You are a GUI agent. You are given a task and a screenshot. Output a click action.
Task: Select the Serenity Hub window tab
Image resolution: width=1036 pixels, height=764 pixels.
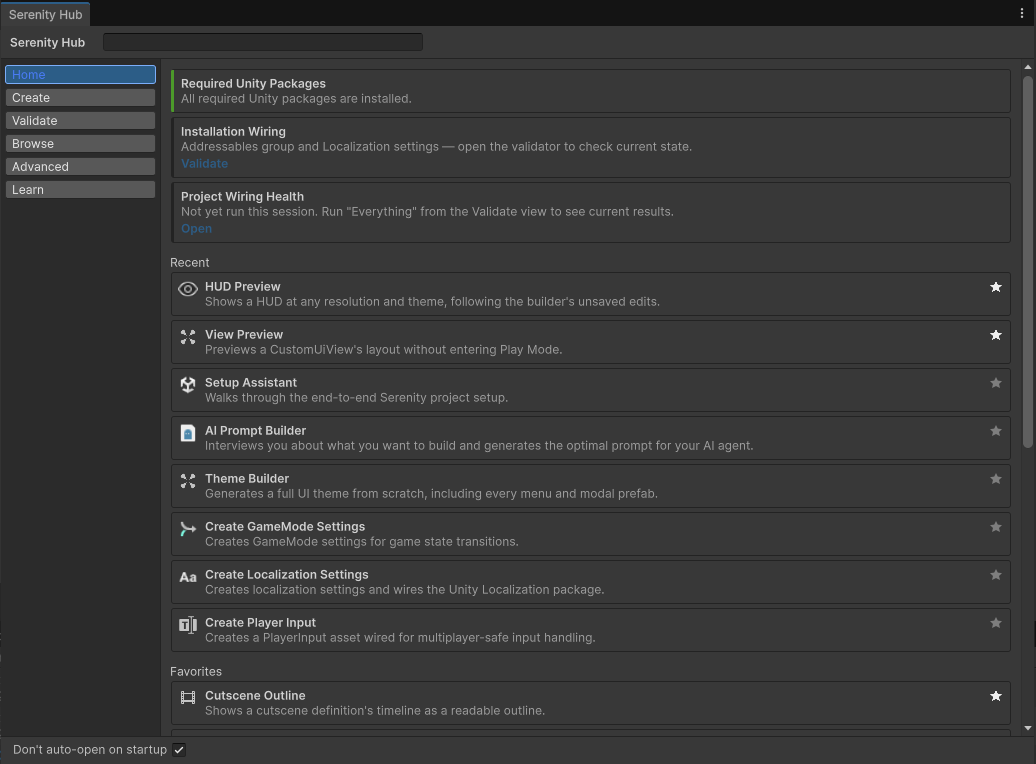click(46, 15)
